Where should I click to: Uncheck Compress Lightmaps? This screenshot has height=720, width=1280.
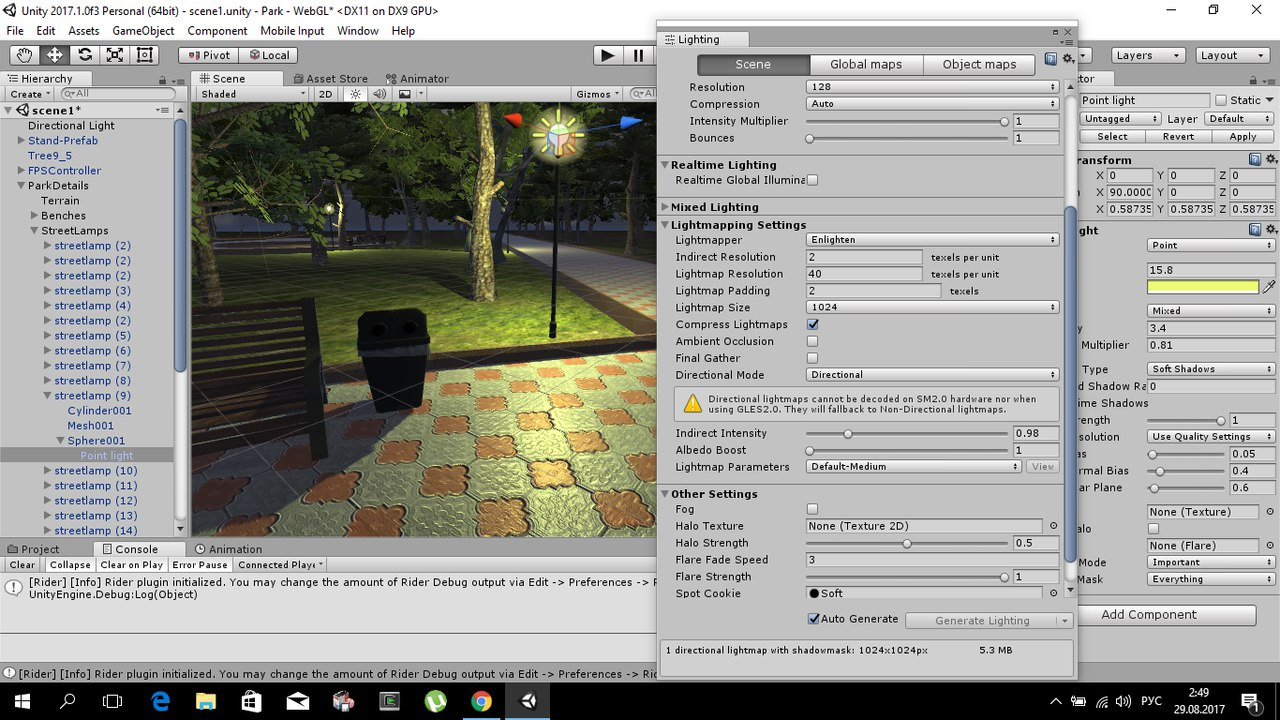click(812, 324)
